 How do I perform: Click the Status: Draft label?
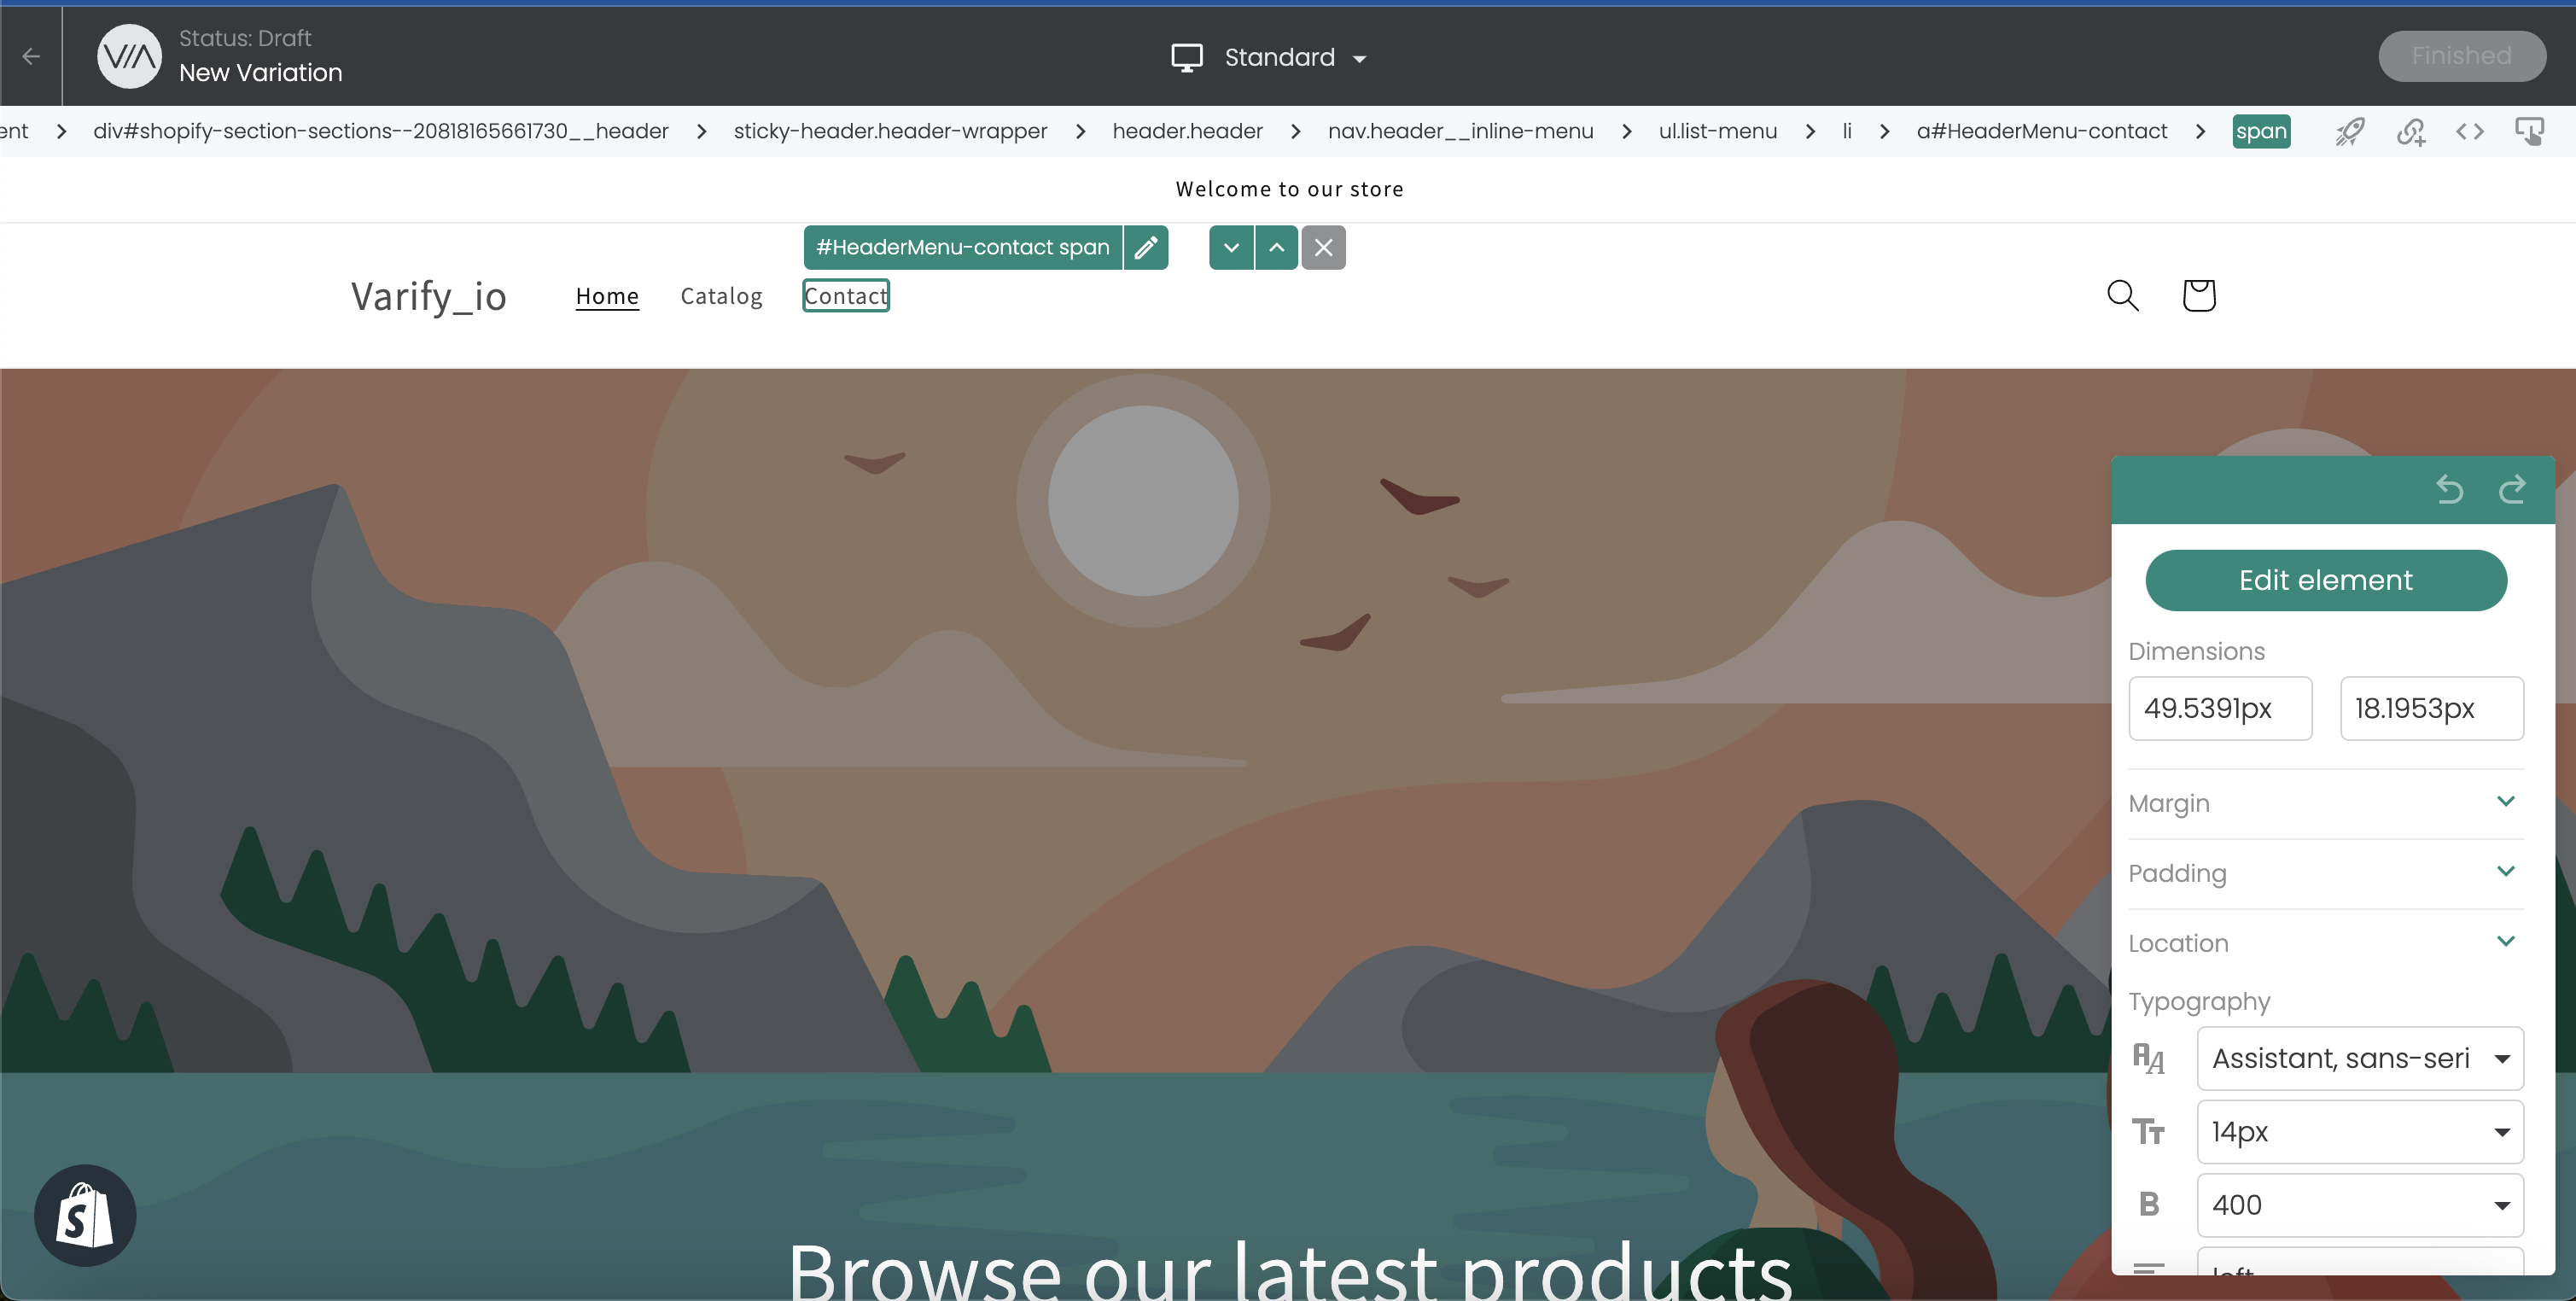click(x=245, y=38)
